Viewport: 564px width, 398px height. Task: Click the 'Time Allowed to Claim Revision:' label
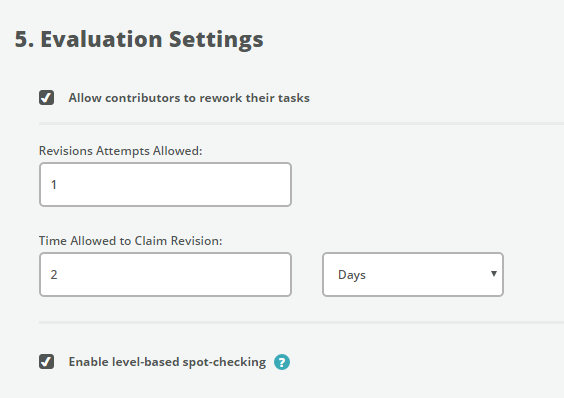tap(131, 241)
